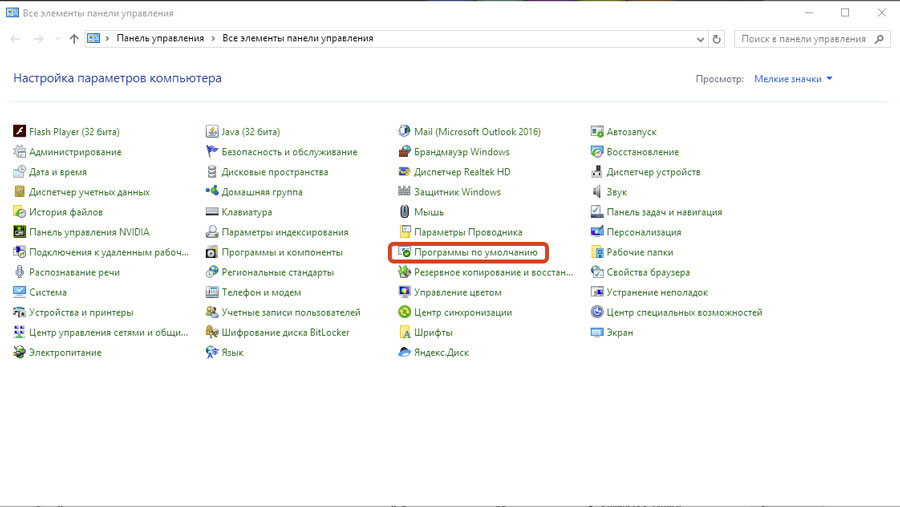Image resolution: width=900 pixels, height=507 pixels.
Task: Click the Forward navigation arrow
Action: (38, 38)
